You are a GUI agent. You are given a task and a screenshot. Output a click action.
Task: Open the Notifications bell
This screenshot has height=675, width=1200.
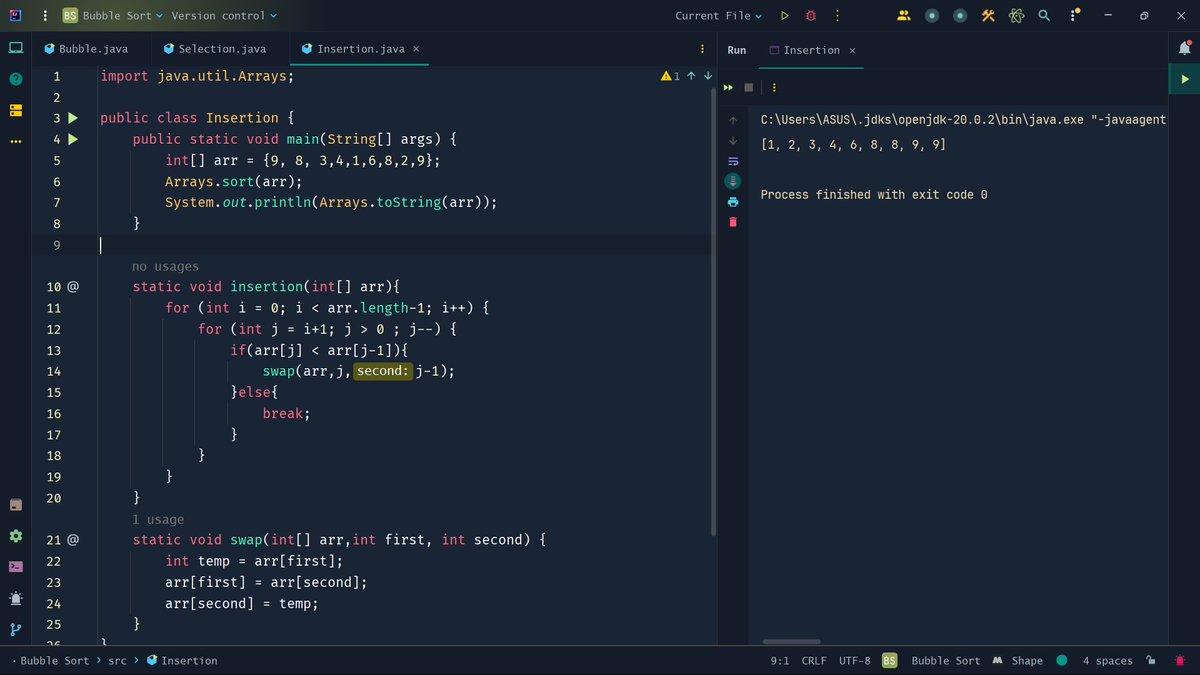coord(1185,48)
